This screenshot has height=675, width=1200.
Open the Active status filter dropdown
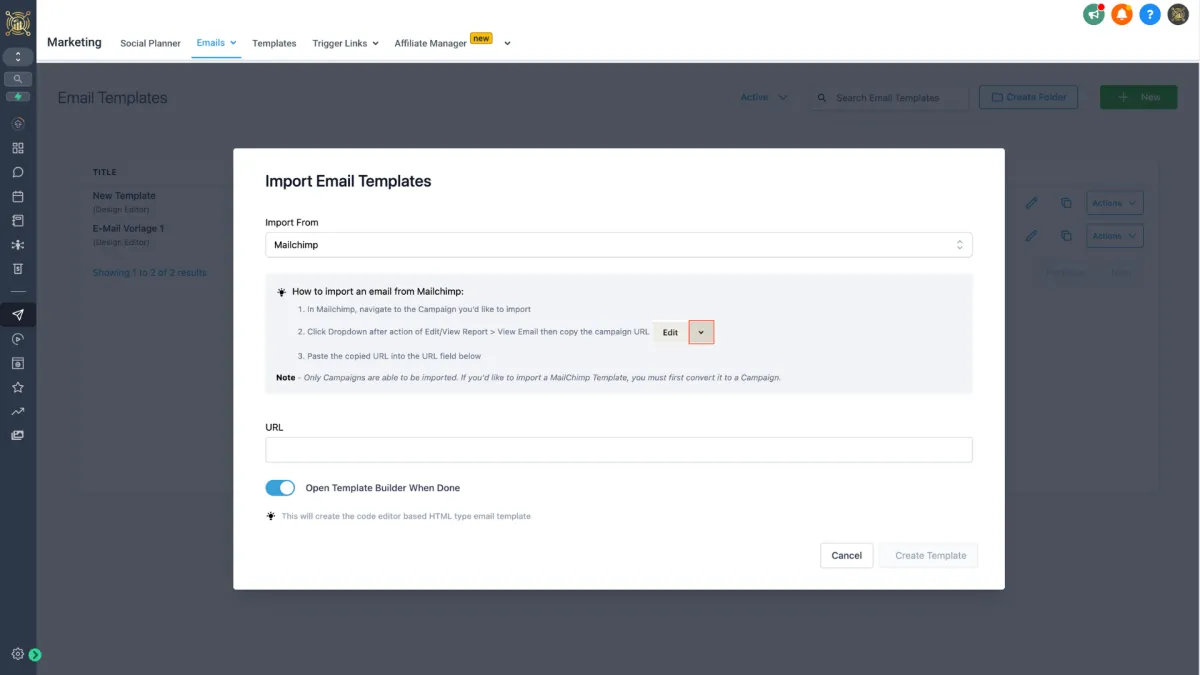764,97
